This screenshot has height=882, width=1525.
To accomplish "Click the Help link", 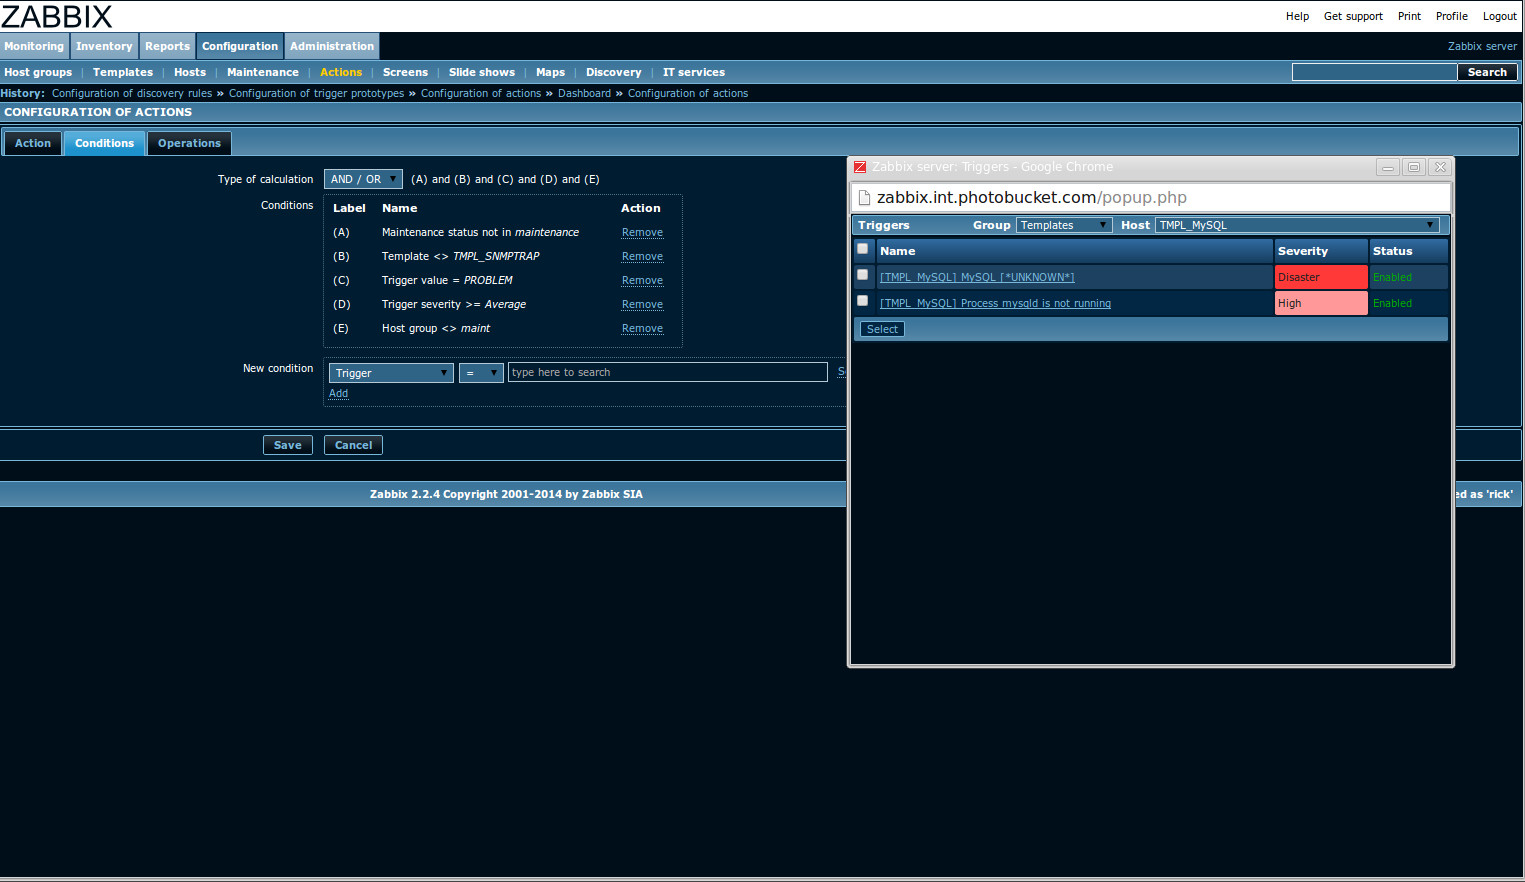I will (1297, 16).
